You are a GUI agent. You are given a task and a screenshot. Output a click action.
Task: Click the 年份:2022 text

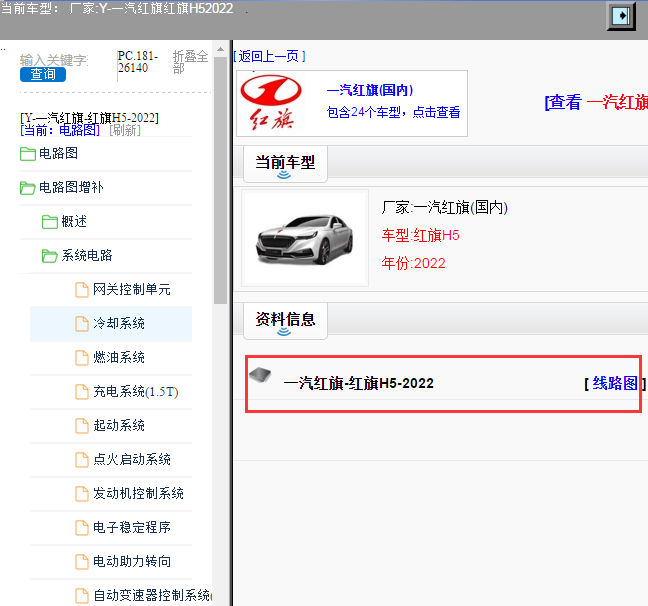click(x=413, y=263)
